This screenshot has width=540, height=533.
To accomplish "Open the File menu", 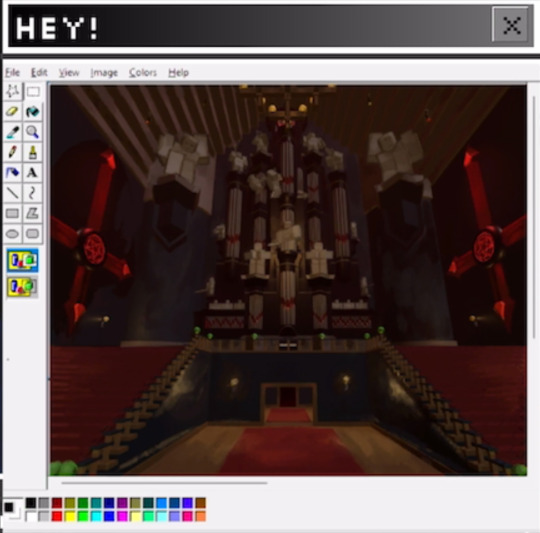I will pyautogui.click(x=12, y=73).
